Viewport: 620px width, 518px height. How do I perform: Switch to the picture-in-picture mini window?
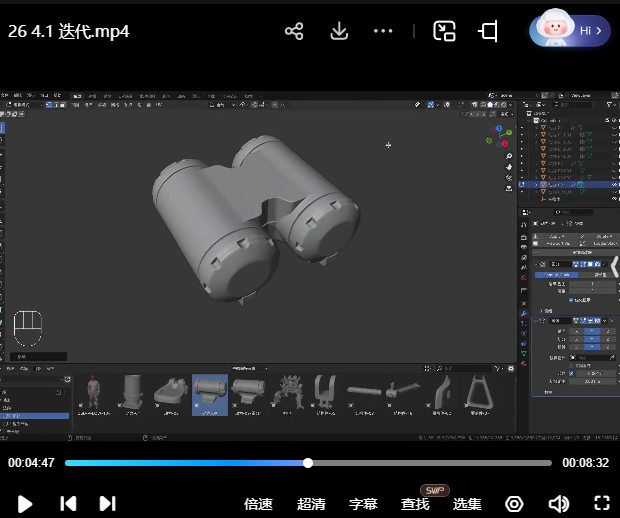click(444, 31)
